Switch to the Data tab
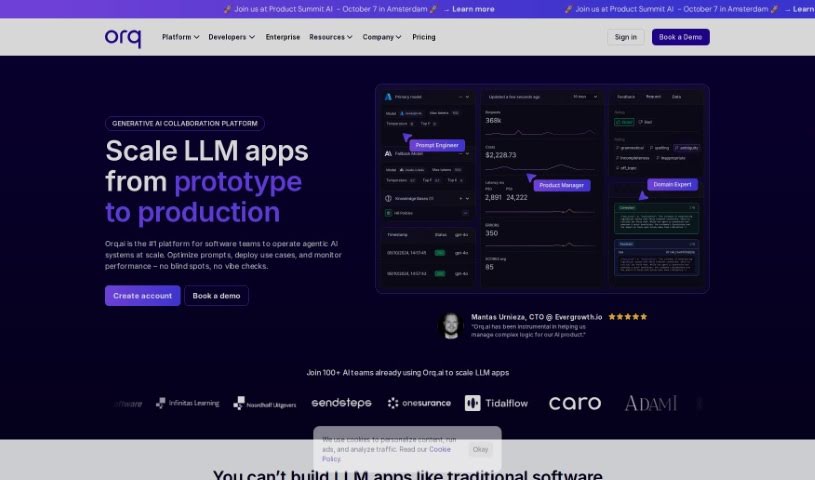Viewport: 815px width, 480px height. click(676, 97)
